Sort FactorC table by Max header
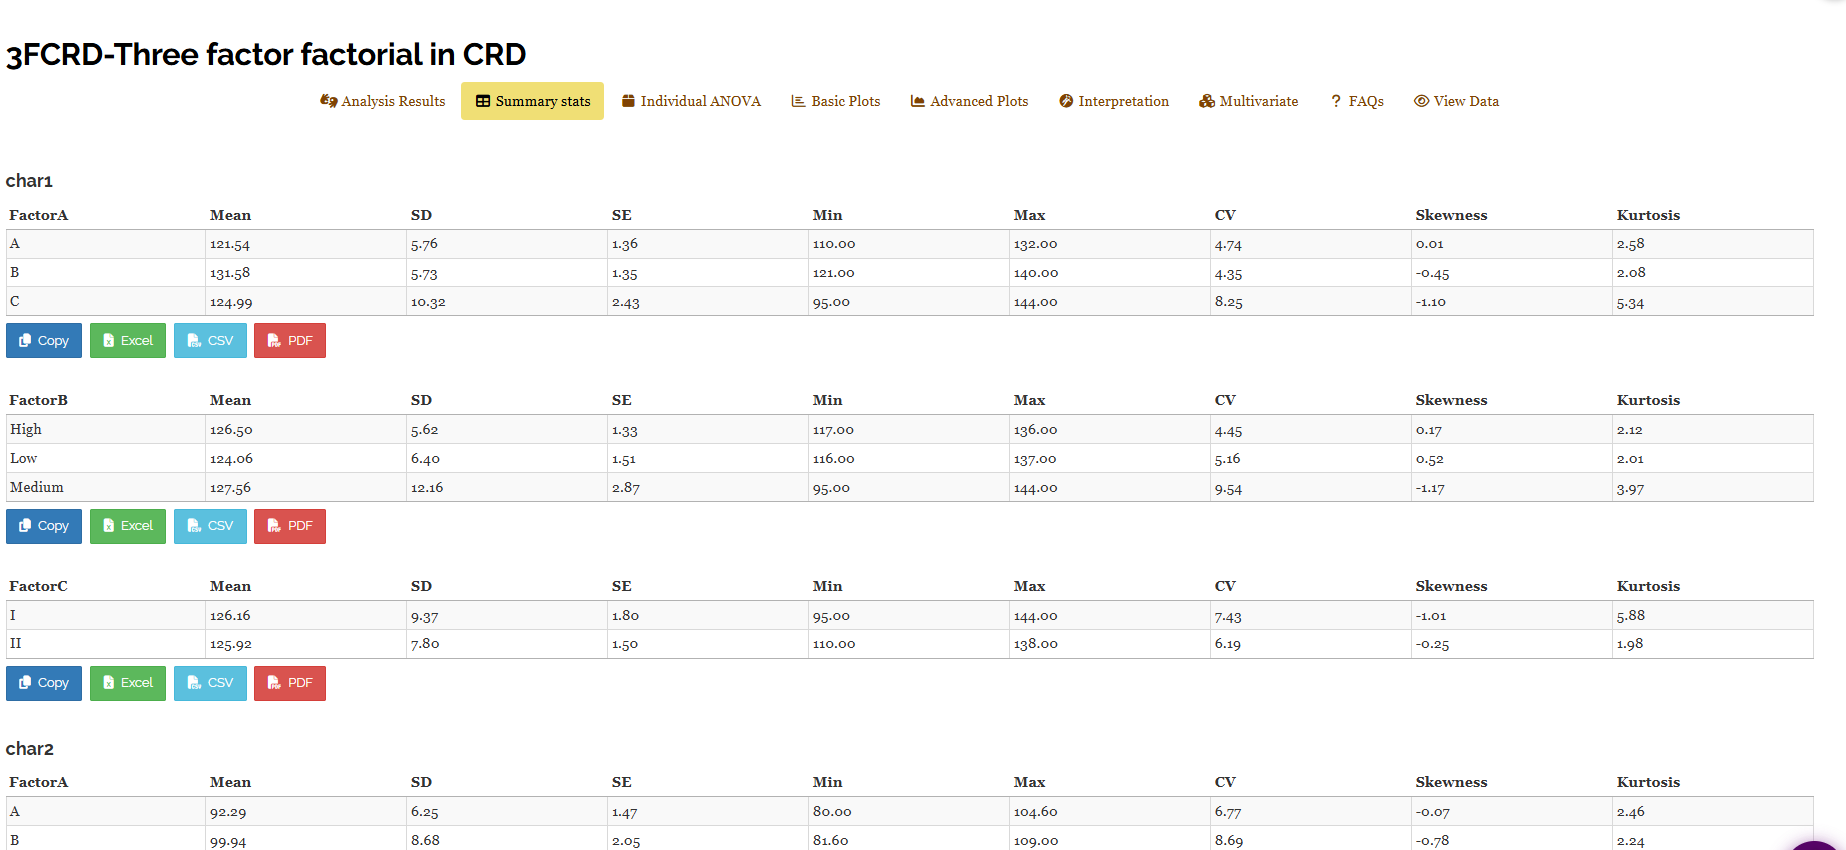1846x850 pixels. [x=1029, y=586]
